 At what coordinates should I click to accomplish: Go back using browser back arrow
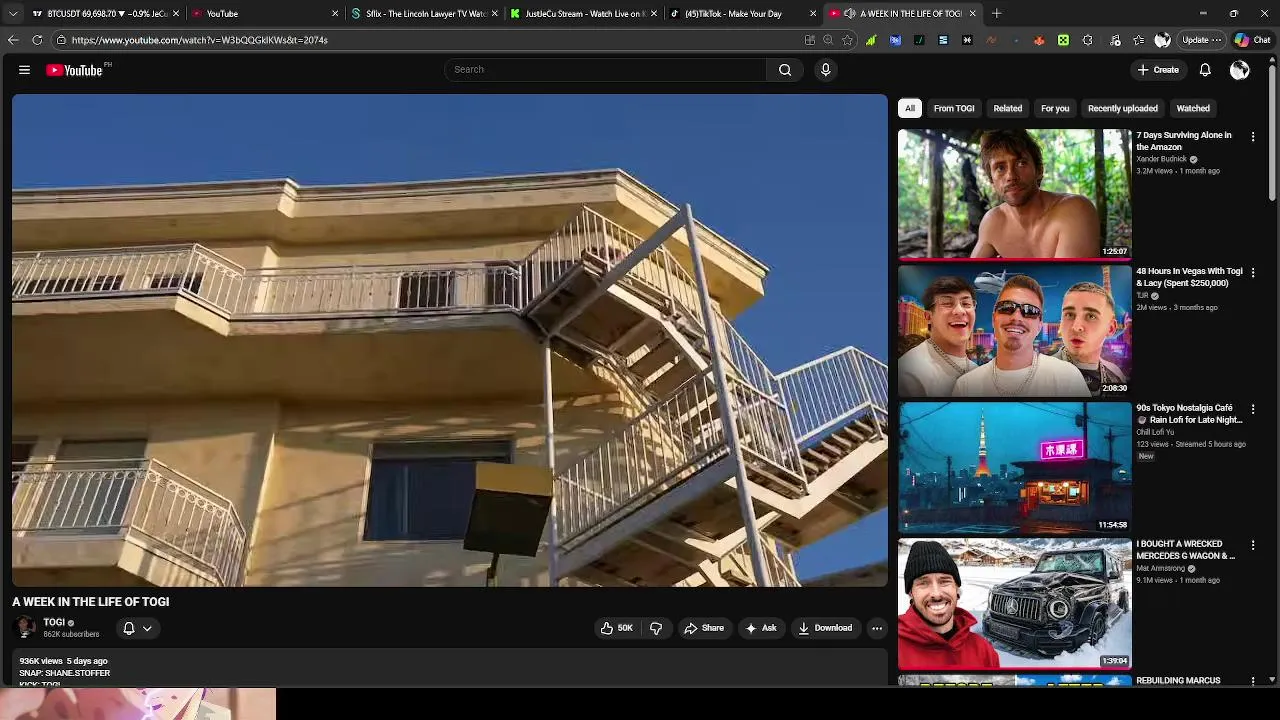pos(13,40)
